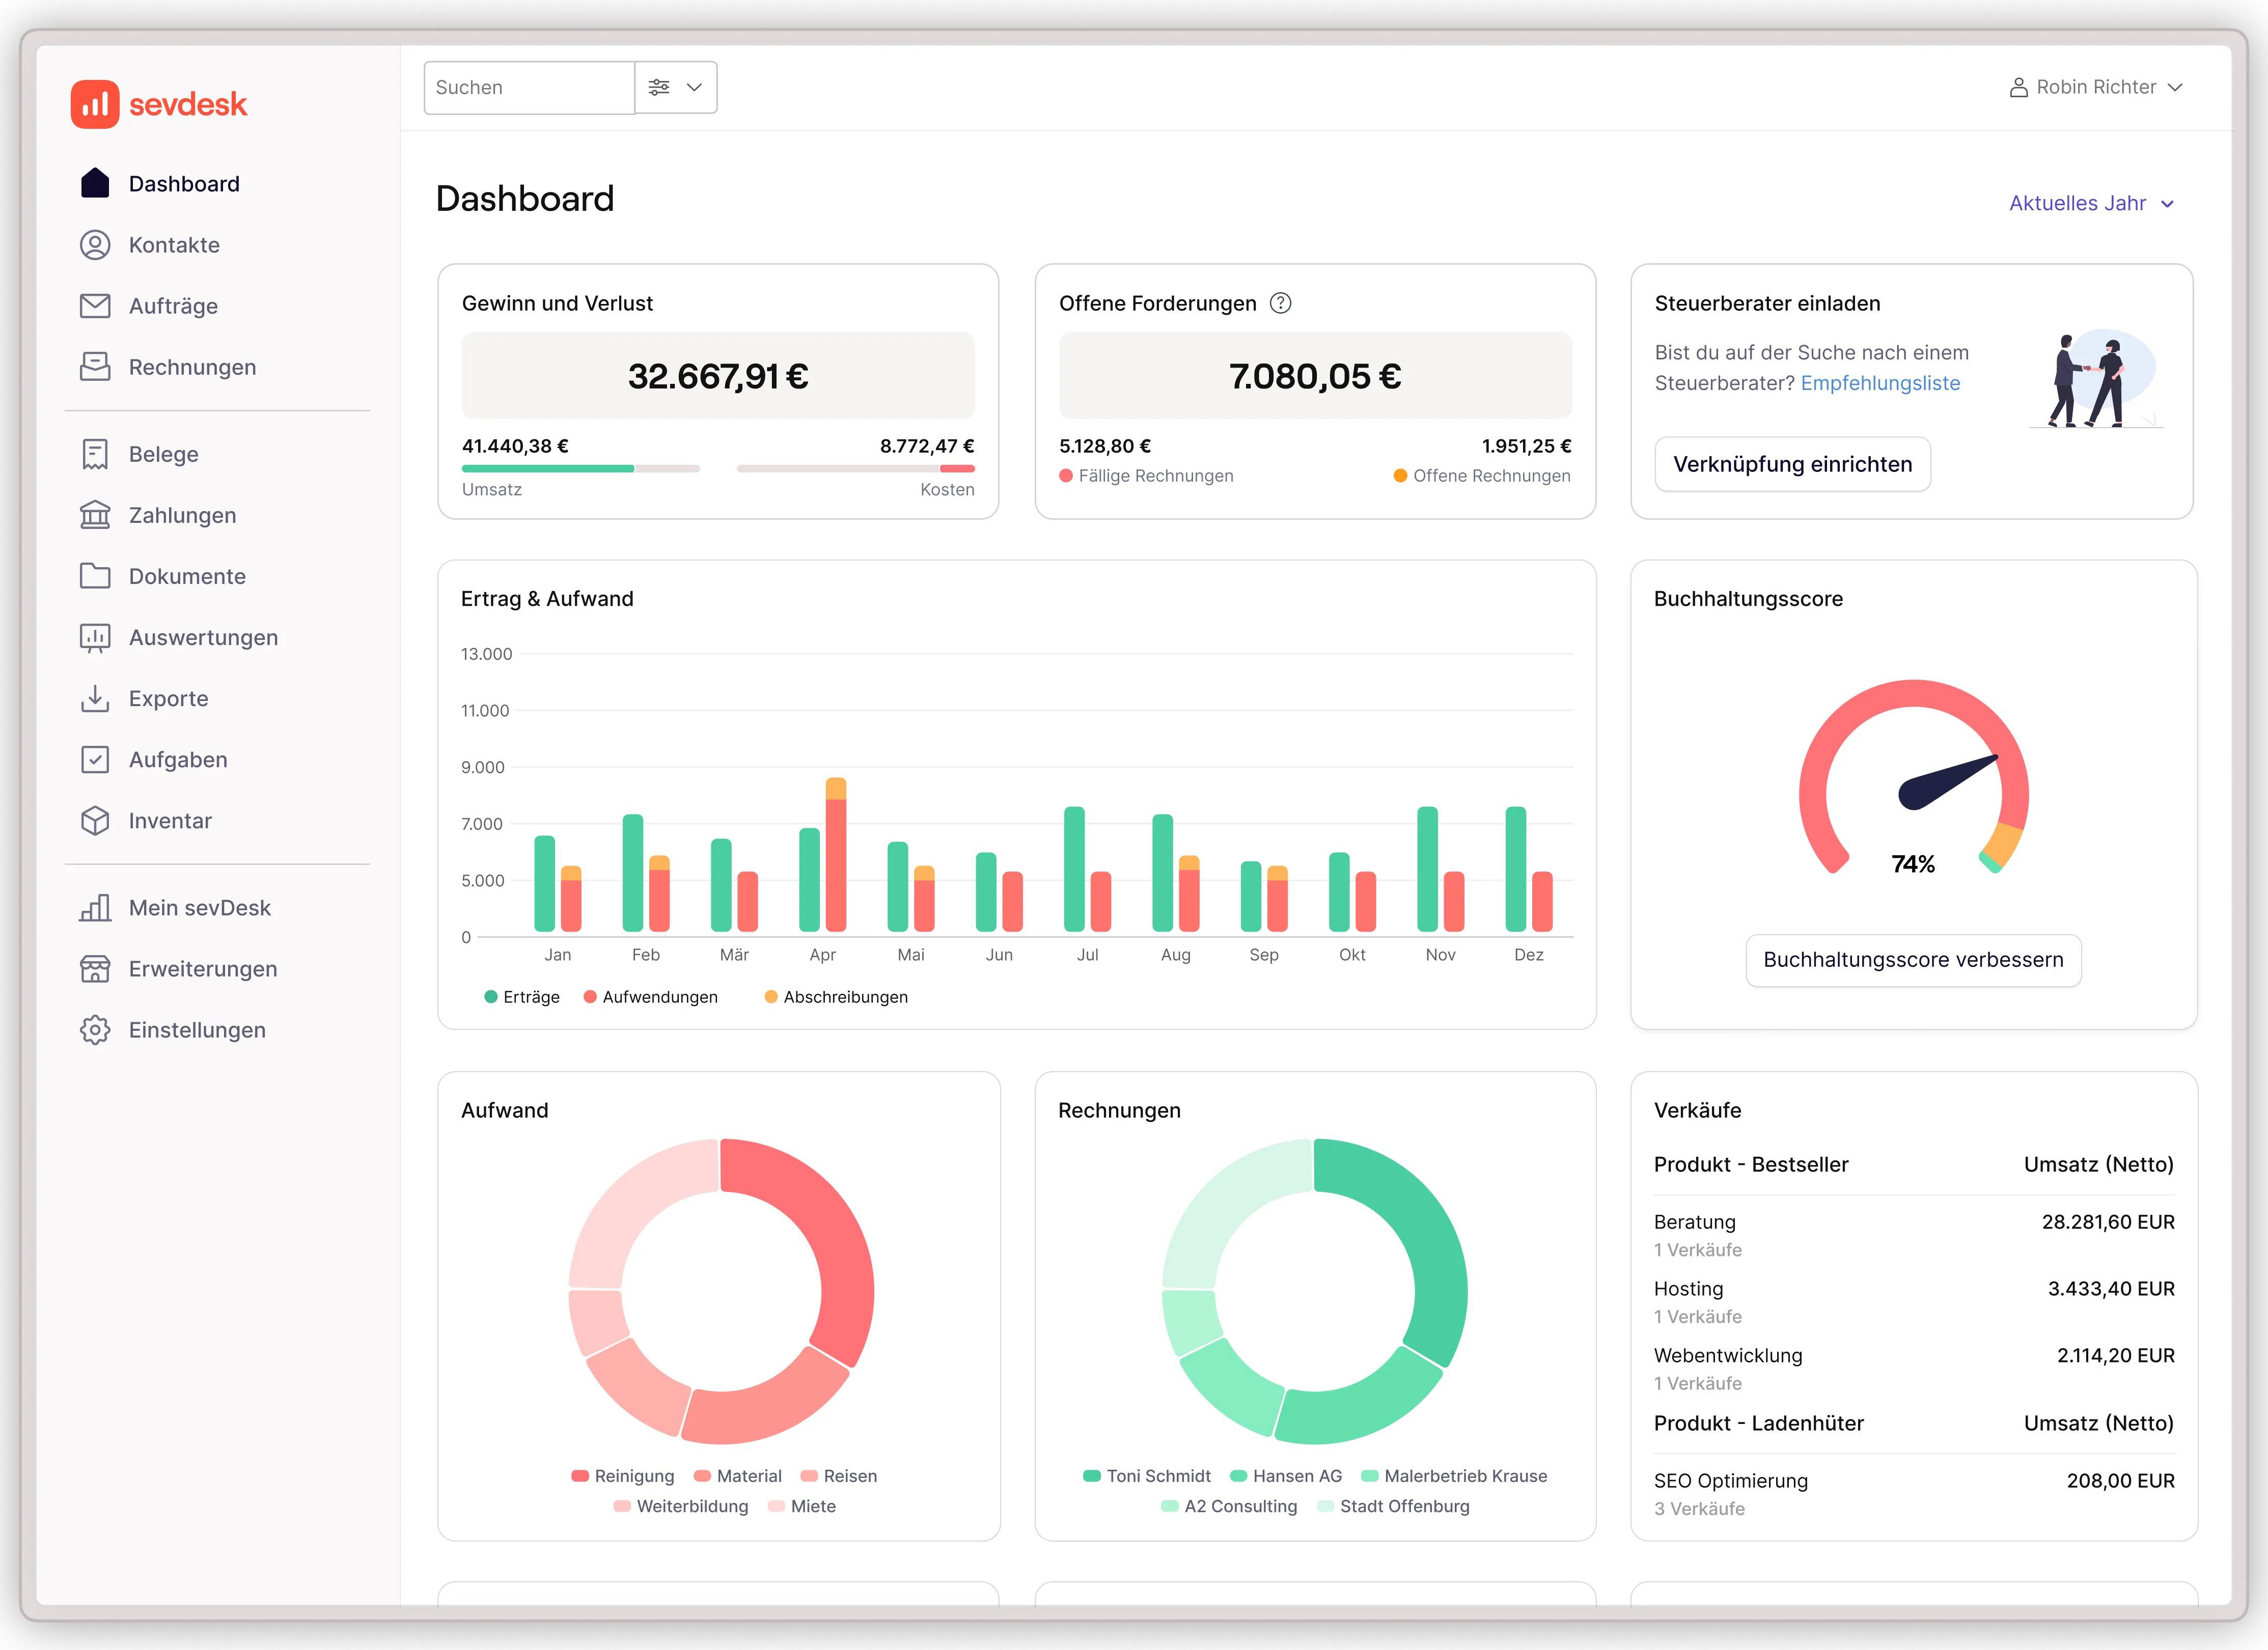Open the Empfehlungsliste link

pos(1880,383)
